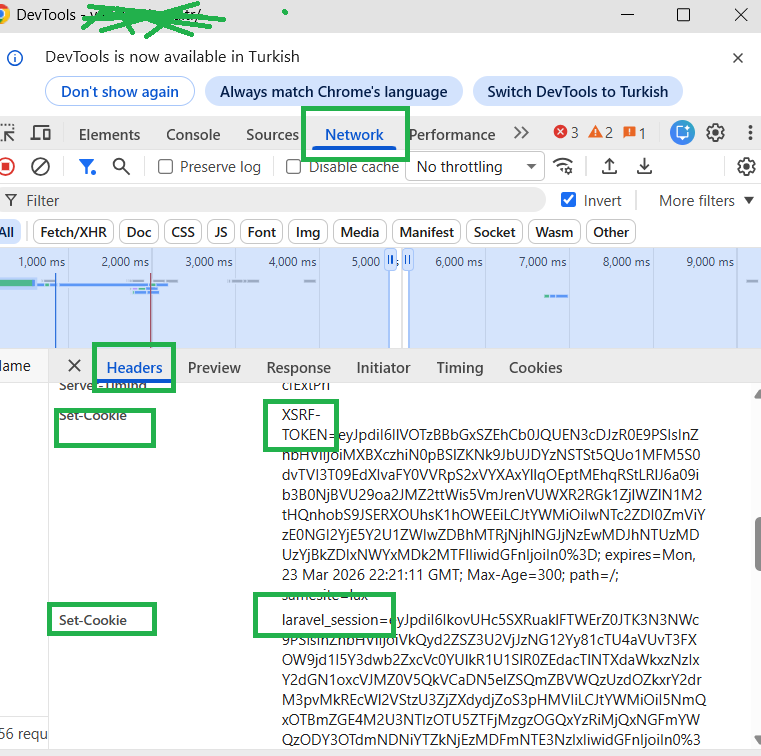Click left timeline overview handle
Screen dimensions: 761x756
390,260
